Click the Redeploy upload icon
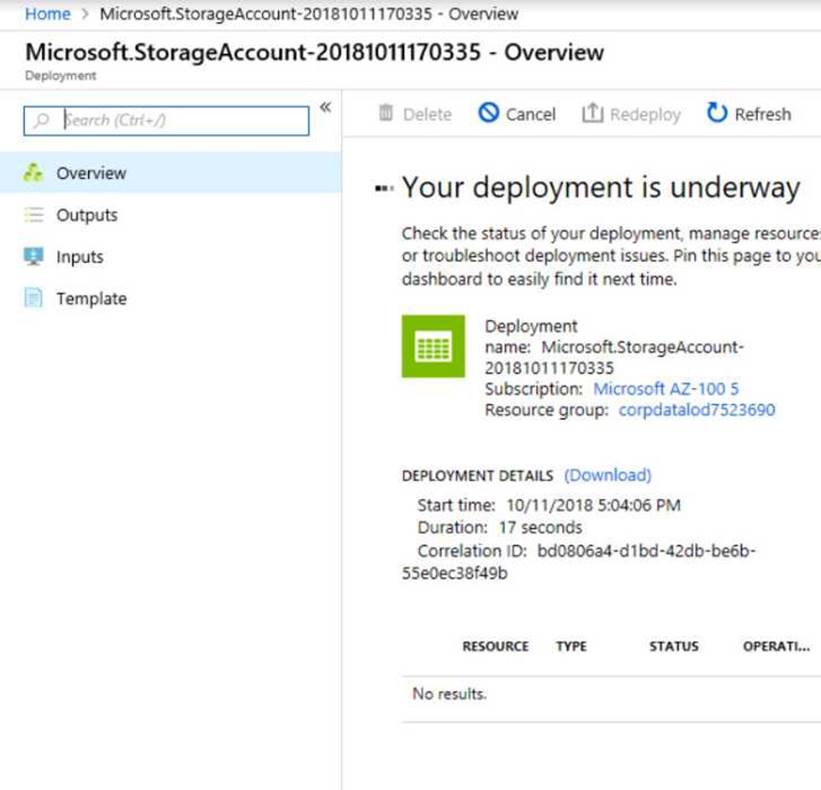 click(592, 113)
